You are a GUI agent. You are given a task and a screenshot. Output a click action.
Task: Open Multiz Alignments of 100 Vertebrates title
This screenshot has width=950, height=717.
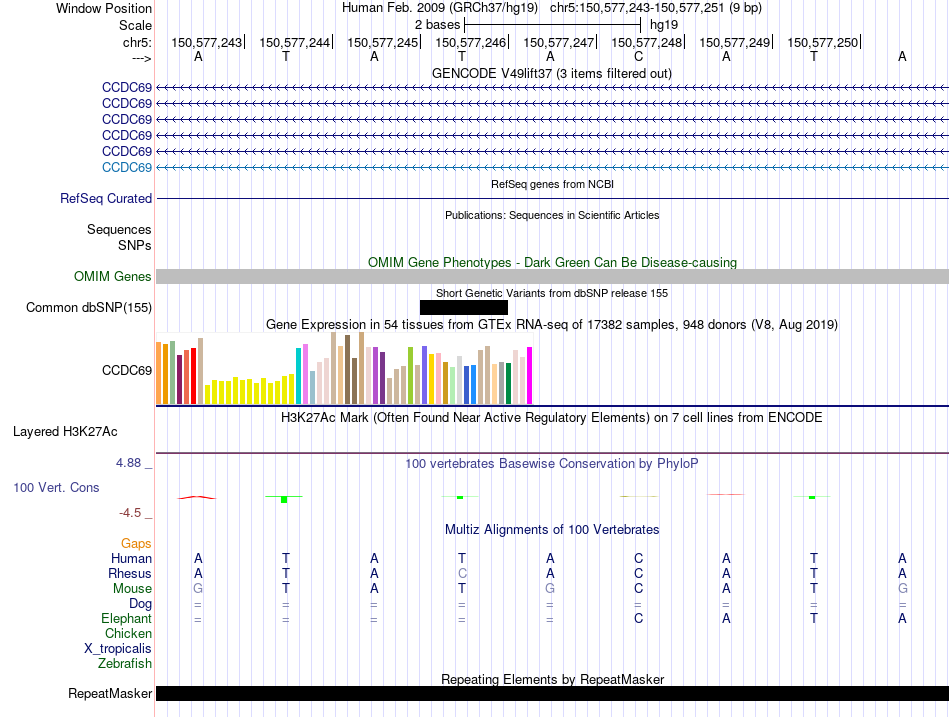tap(551, 529)
